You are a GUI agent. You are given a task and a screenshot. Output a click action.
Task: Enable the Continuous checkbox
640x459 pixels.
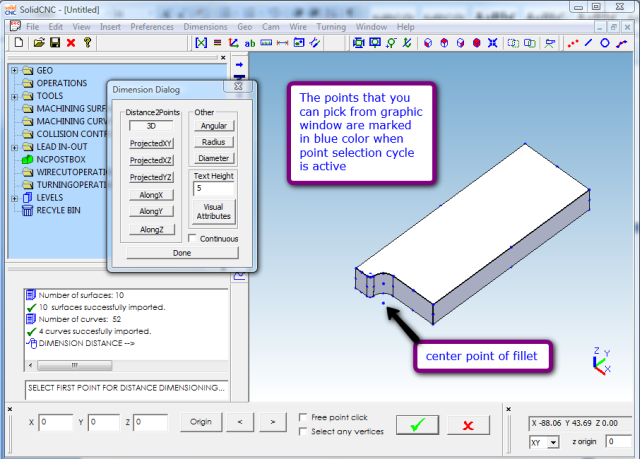(194, 239)
